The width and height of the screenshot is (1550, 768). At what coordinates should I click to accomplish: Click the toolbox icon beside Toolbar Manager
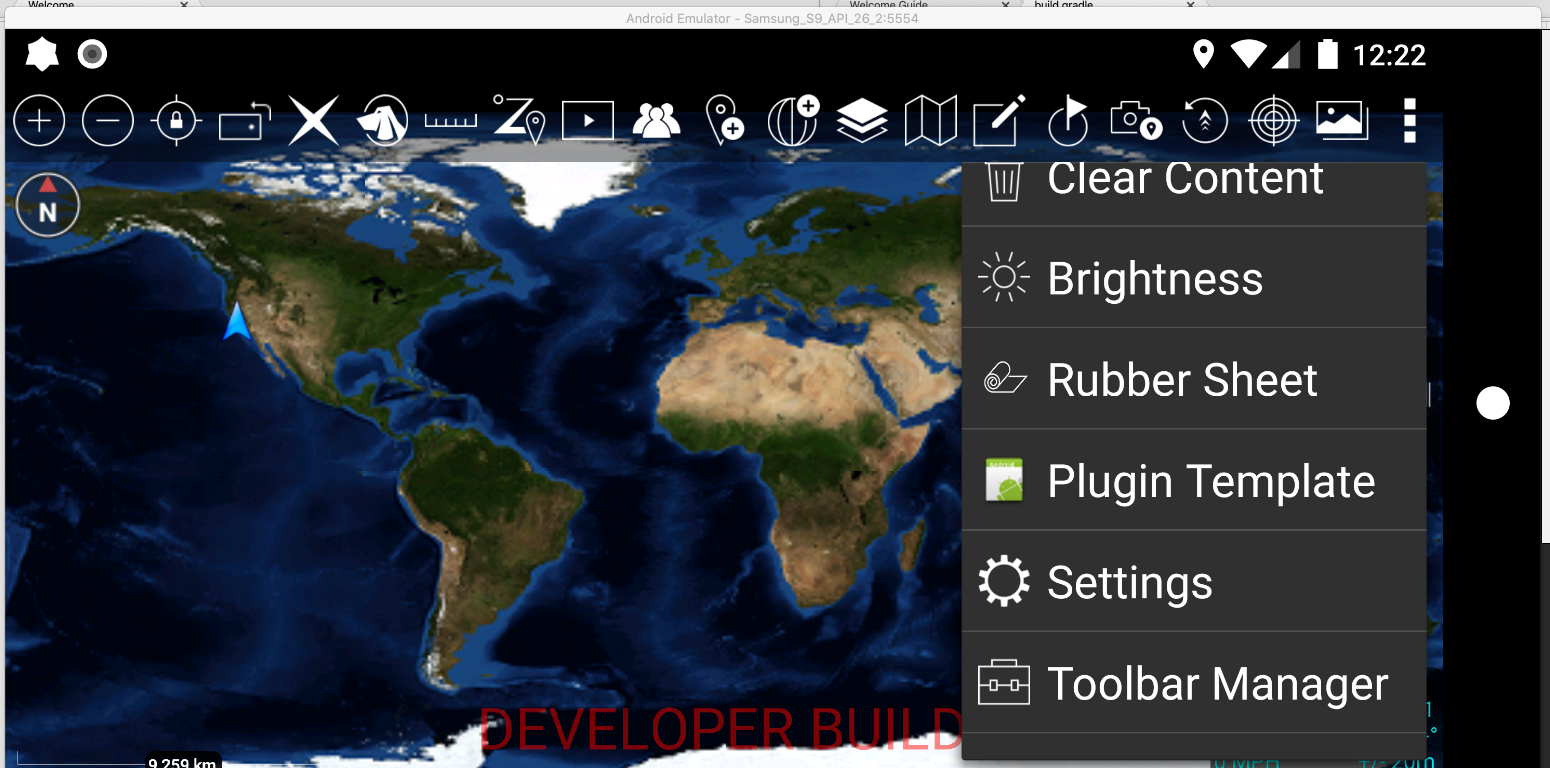tap(1004, 683)
